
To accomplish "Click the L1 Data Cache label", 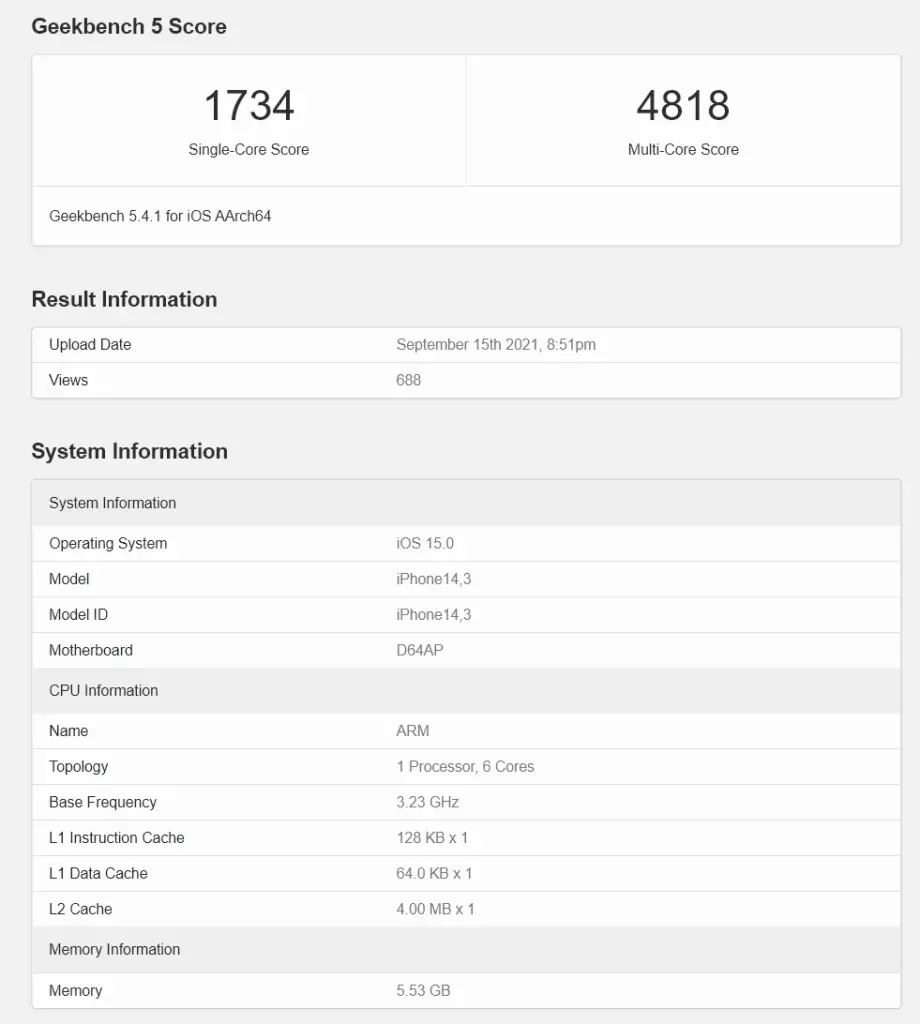I will point(98,873).
